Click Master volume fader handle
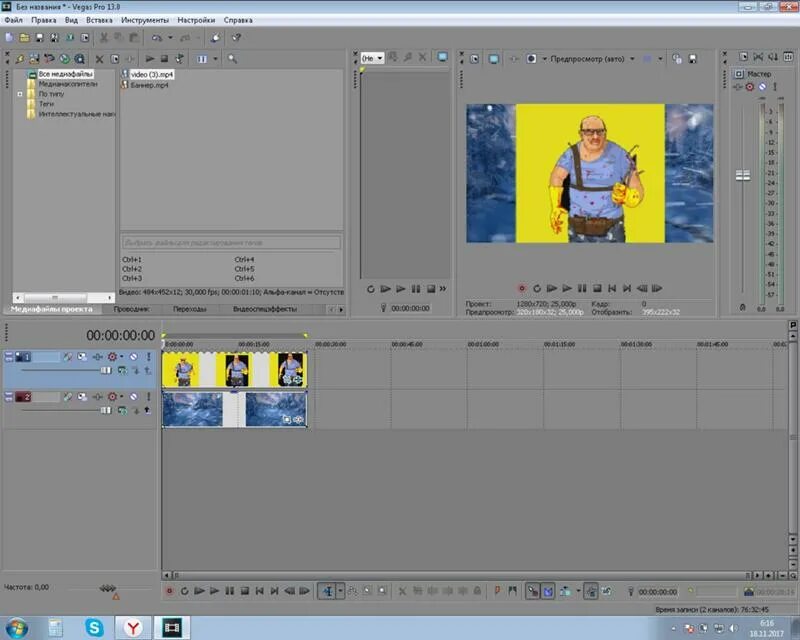 (743, 176)
